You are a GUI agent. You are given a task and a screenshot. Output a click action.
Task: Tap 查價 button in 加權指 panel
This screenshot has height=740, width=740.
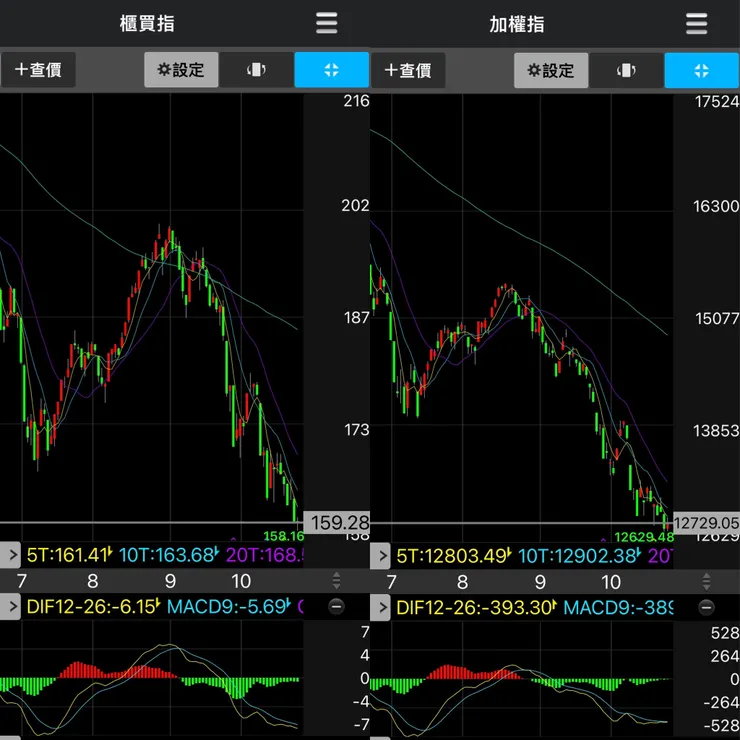point(408,70)
